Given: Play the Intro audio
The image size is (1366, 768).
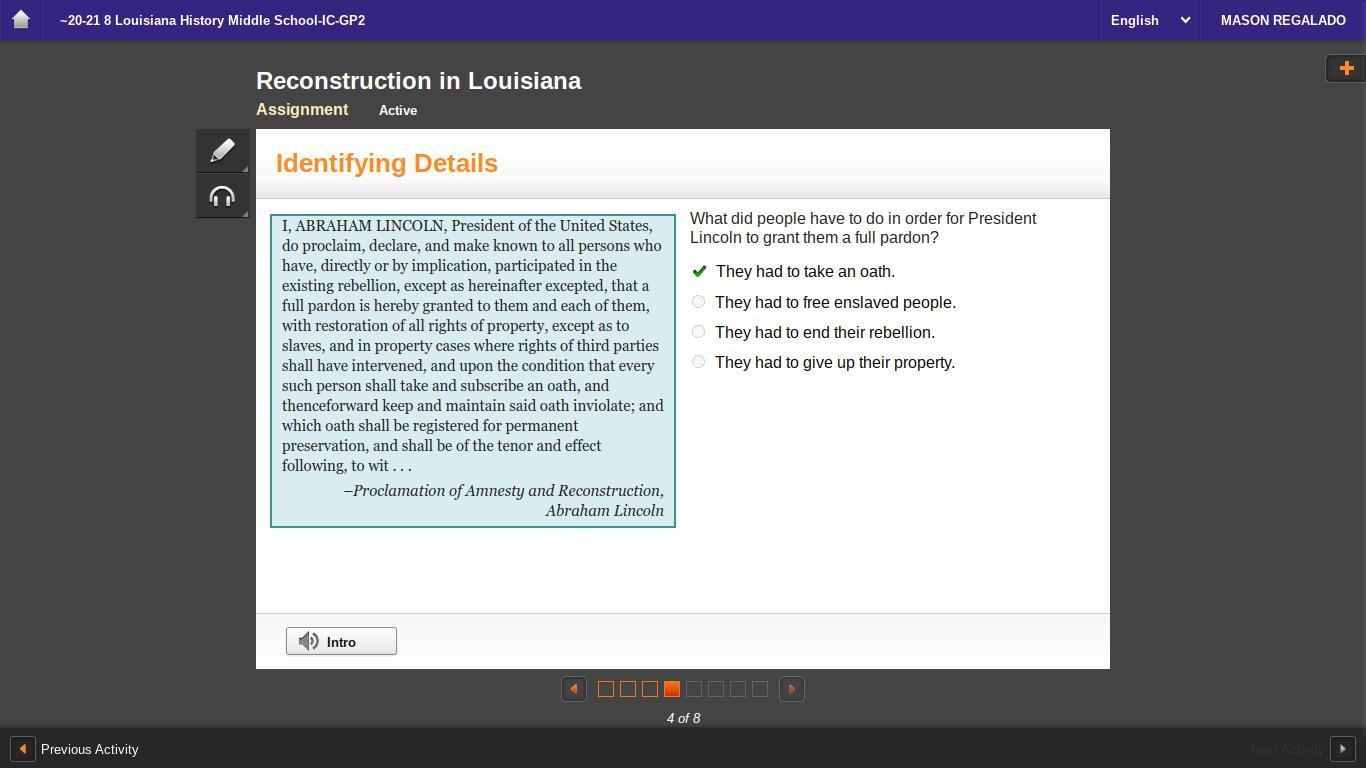Looking at the screenshot, I should [x=341, y=641].
